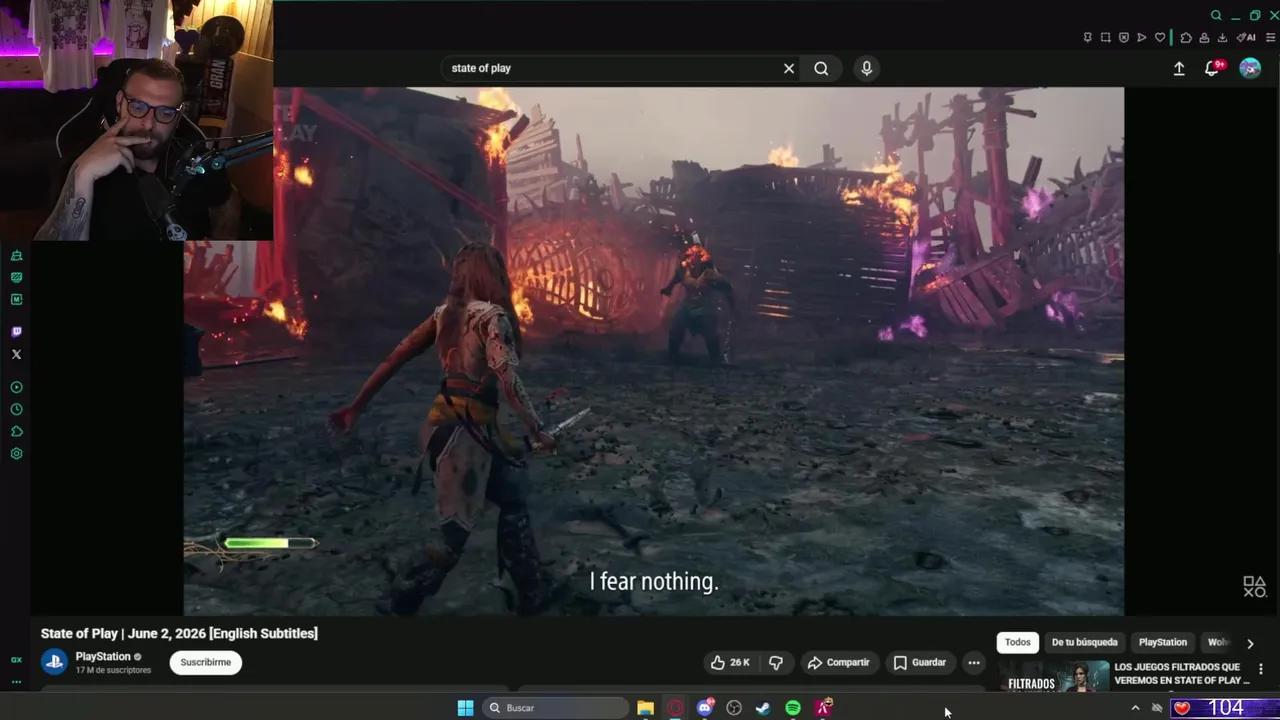
Task: Select the 'De tu búsqueda' filter chip
Action: [x=1084, y=642]
